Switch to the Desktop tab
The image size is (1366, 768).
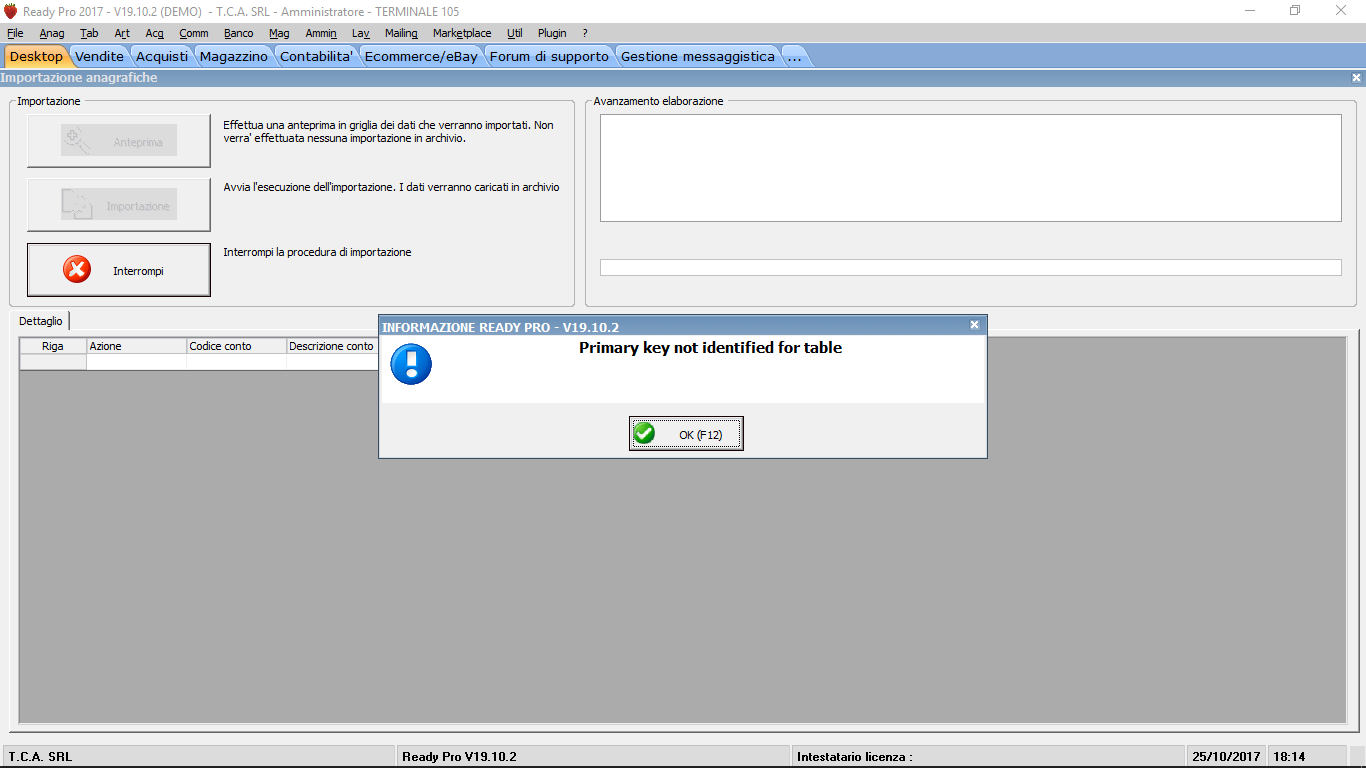click(36, 56)
